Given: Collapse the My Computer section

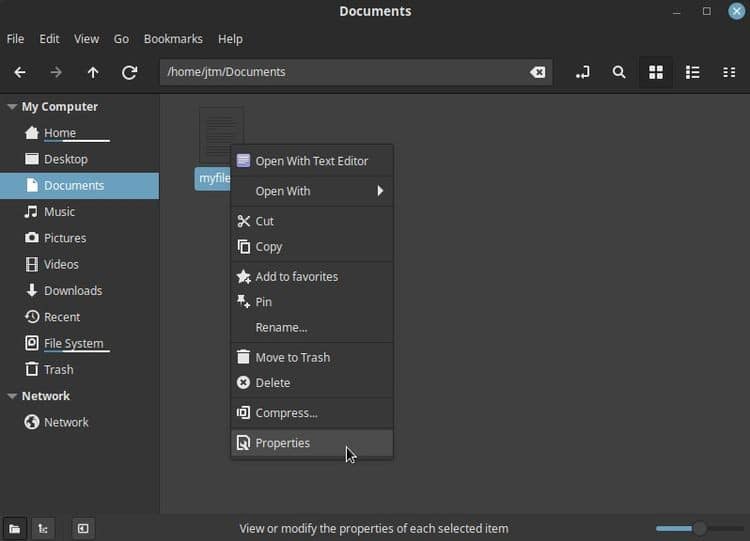Looking at the screenshot, I should tap(12, 107).
